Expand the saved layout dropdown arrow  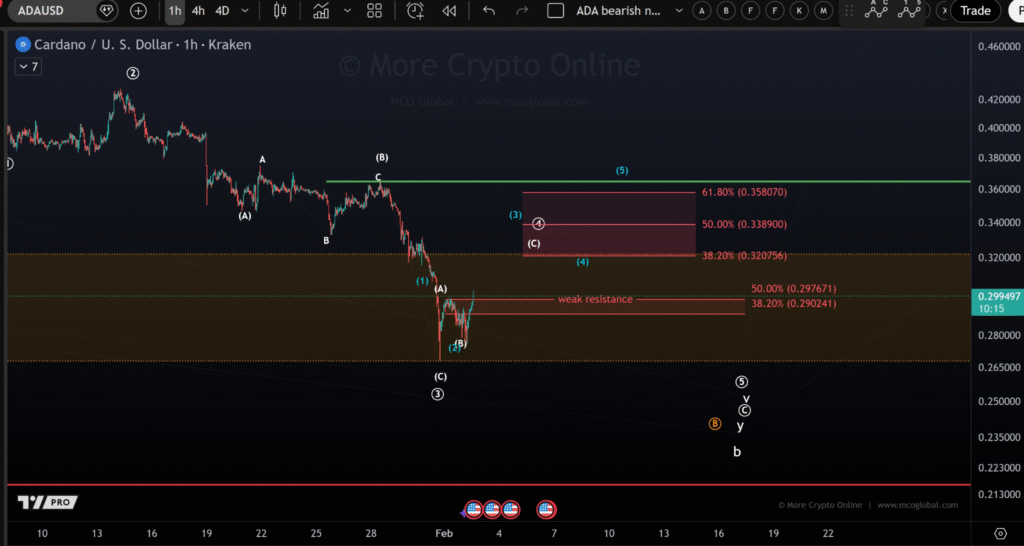679,10
